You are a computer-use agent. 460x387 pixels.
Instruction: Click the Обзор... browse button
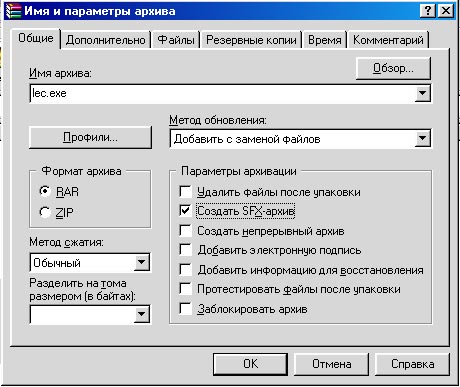click(393, 68)
